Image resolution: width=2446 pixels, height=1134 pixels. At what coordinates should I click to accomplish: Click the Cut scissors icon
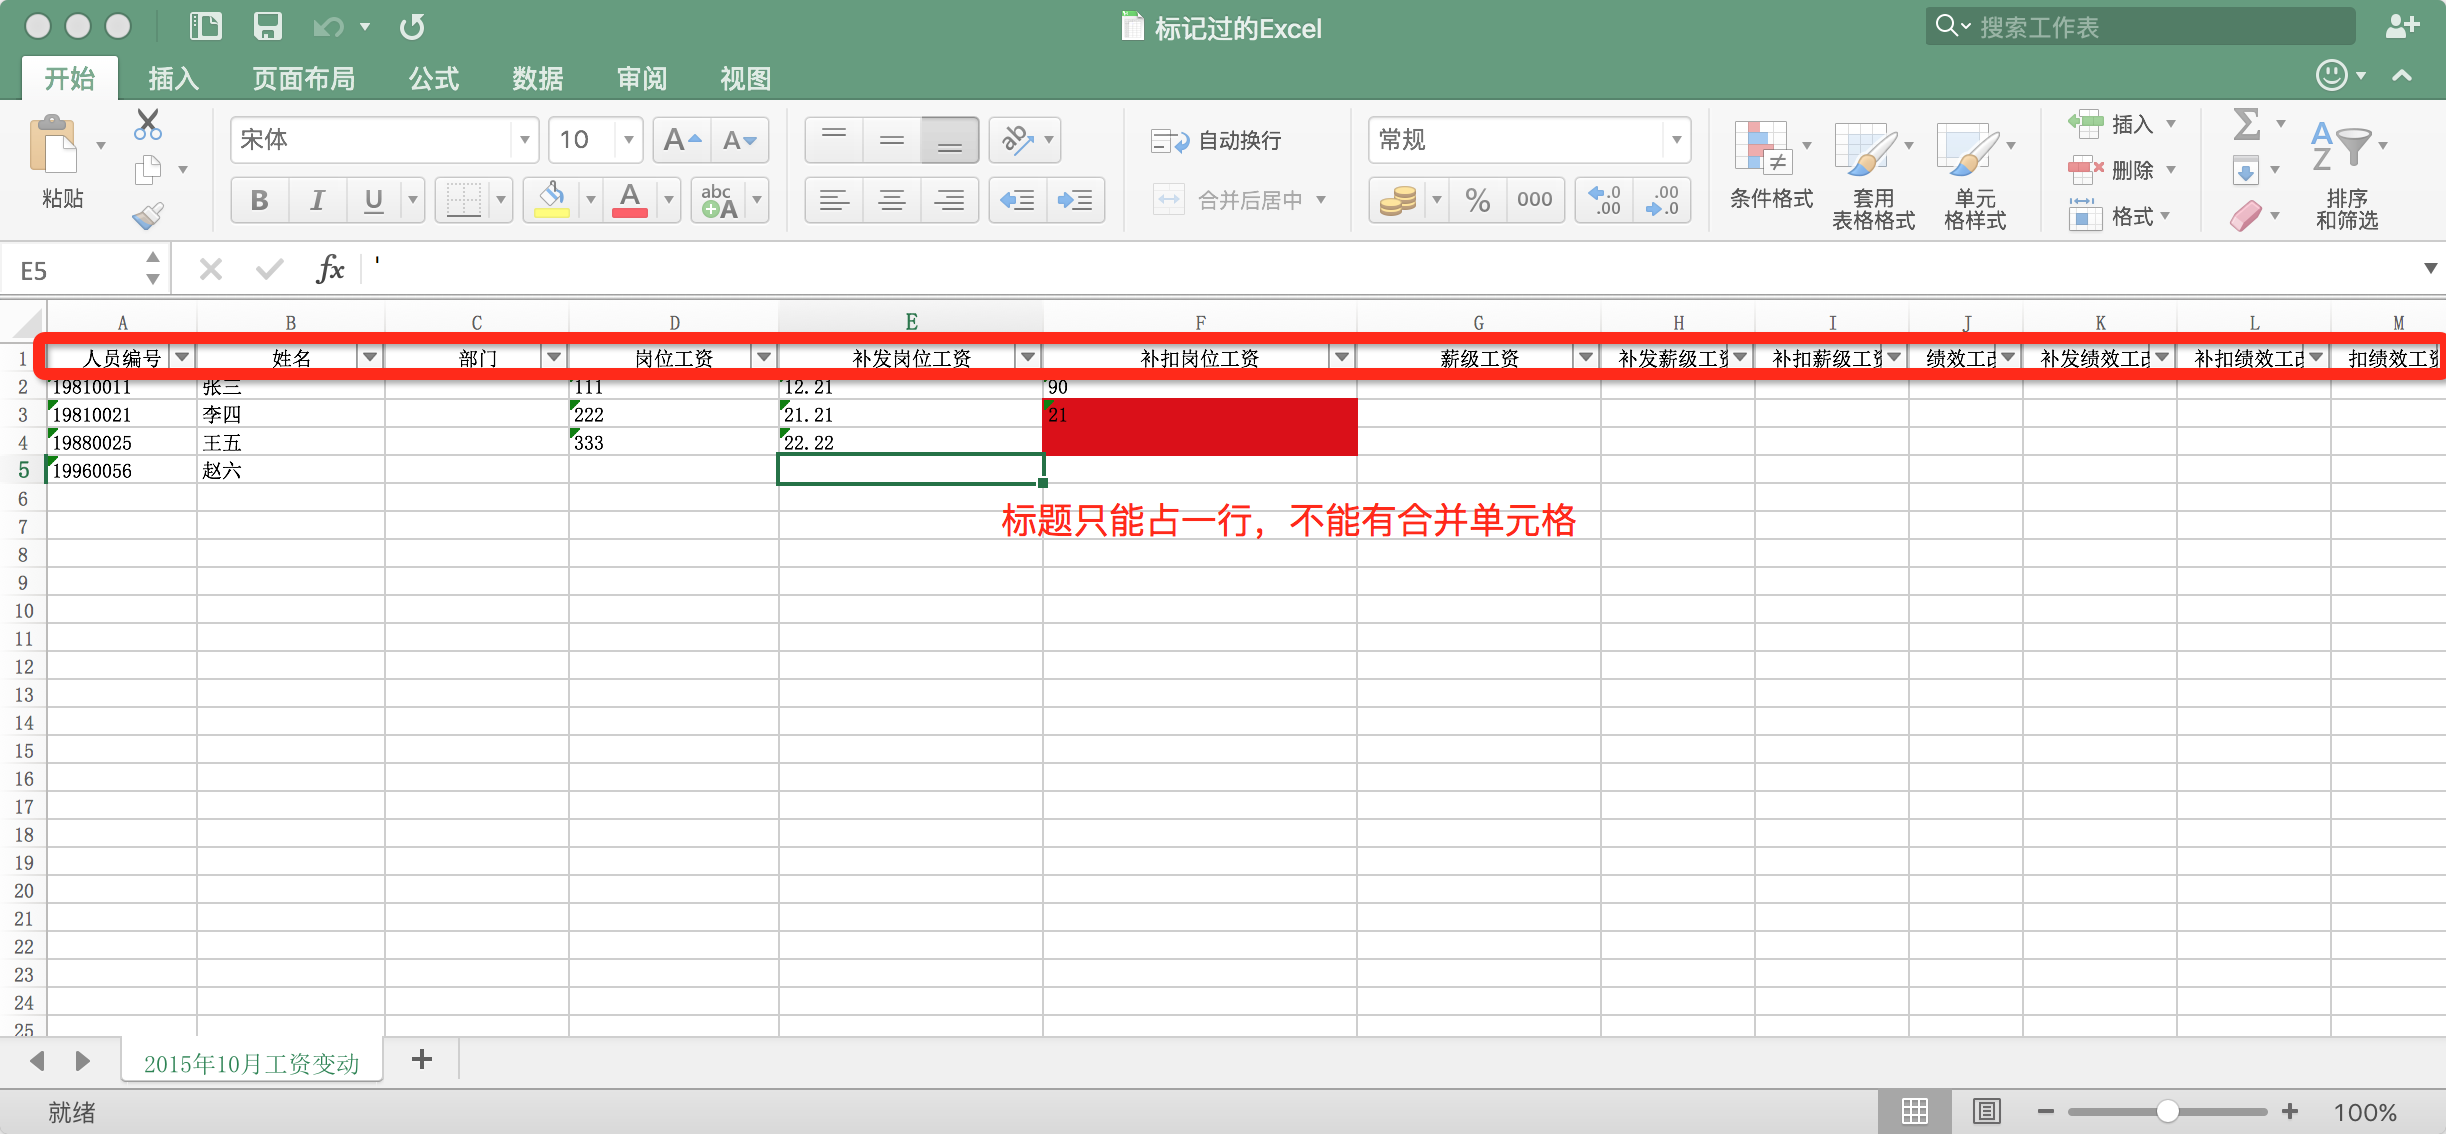(x=148, y=124)
